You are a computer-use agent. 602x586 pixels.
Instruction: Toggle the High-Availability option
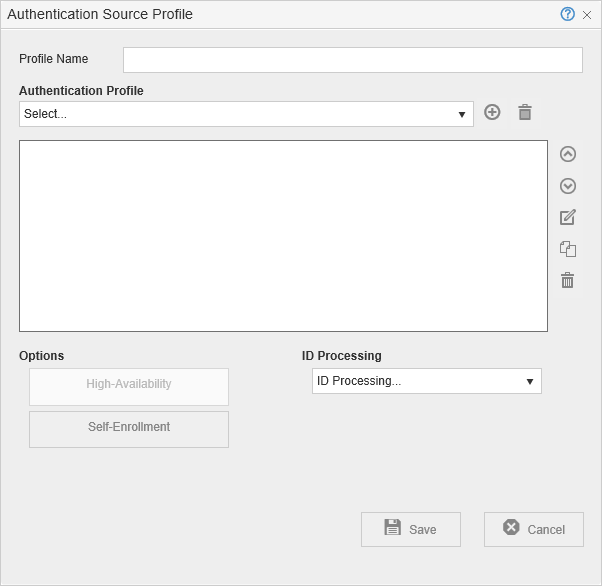pyautogui.click(x=129, y=385)
